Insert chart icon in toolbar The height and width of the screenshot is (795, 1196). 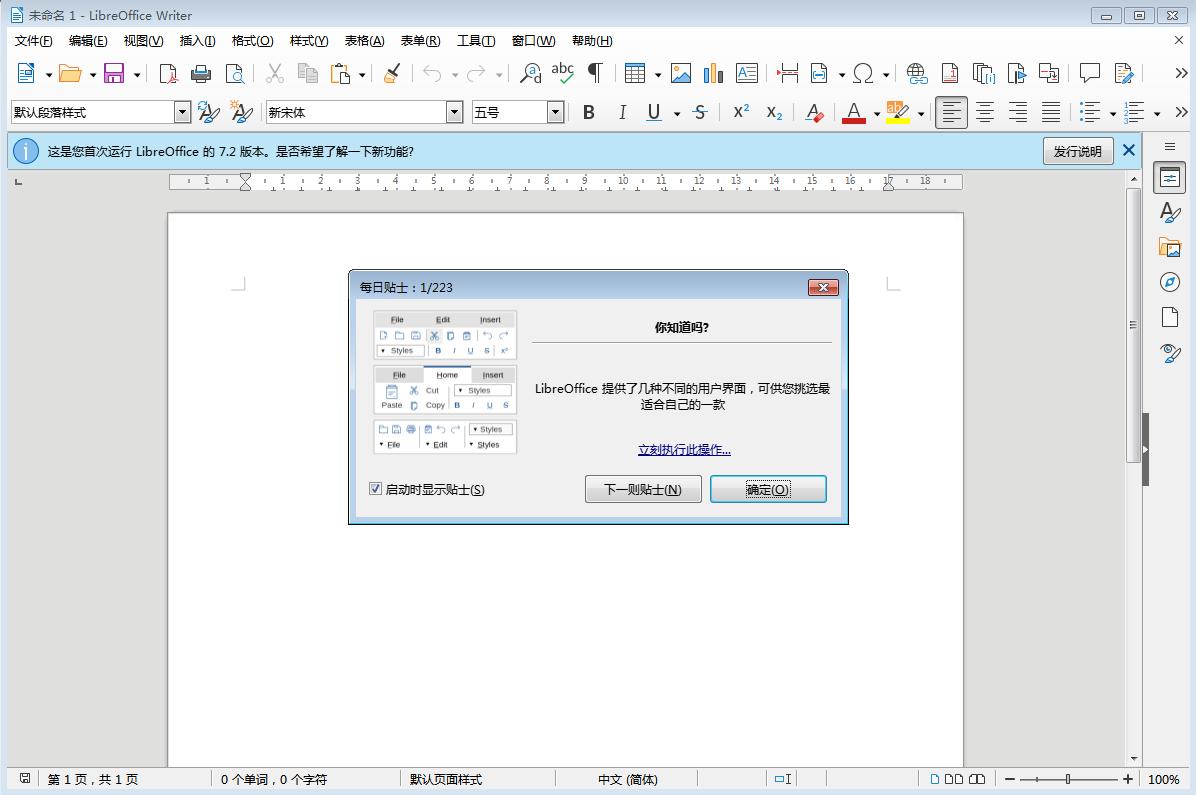tap(713, 73)
